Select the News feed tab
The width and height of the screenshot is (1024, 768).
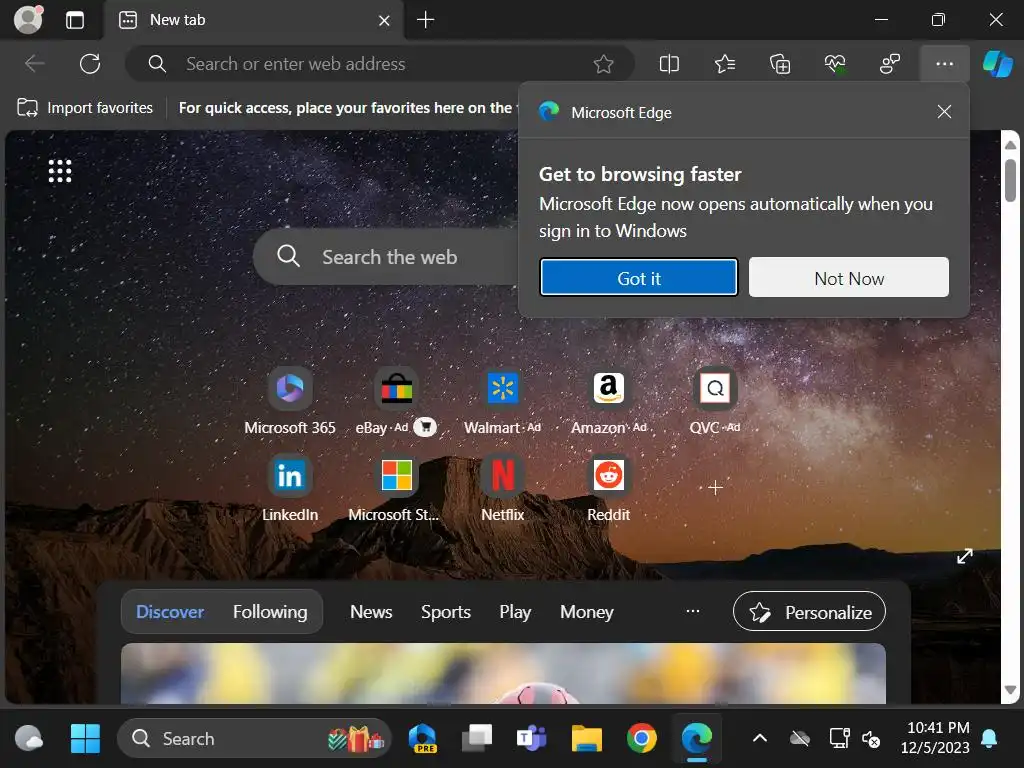click(371, 612)
